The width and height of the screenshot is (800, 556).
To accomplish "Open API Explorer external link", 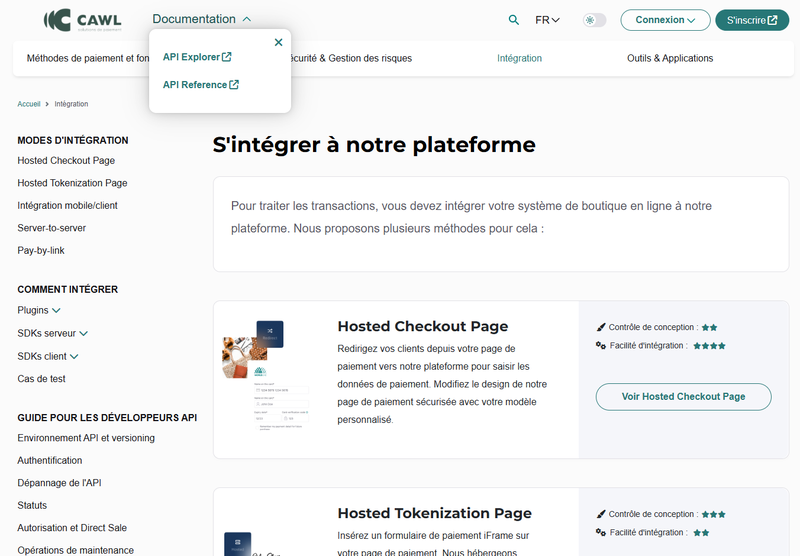I will point(197,57).
